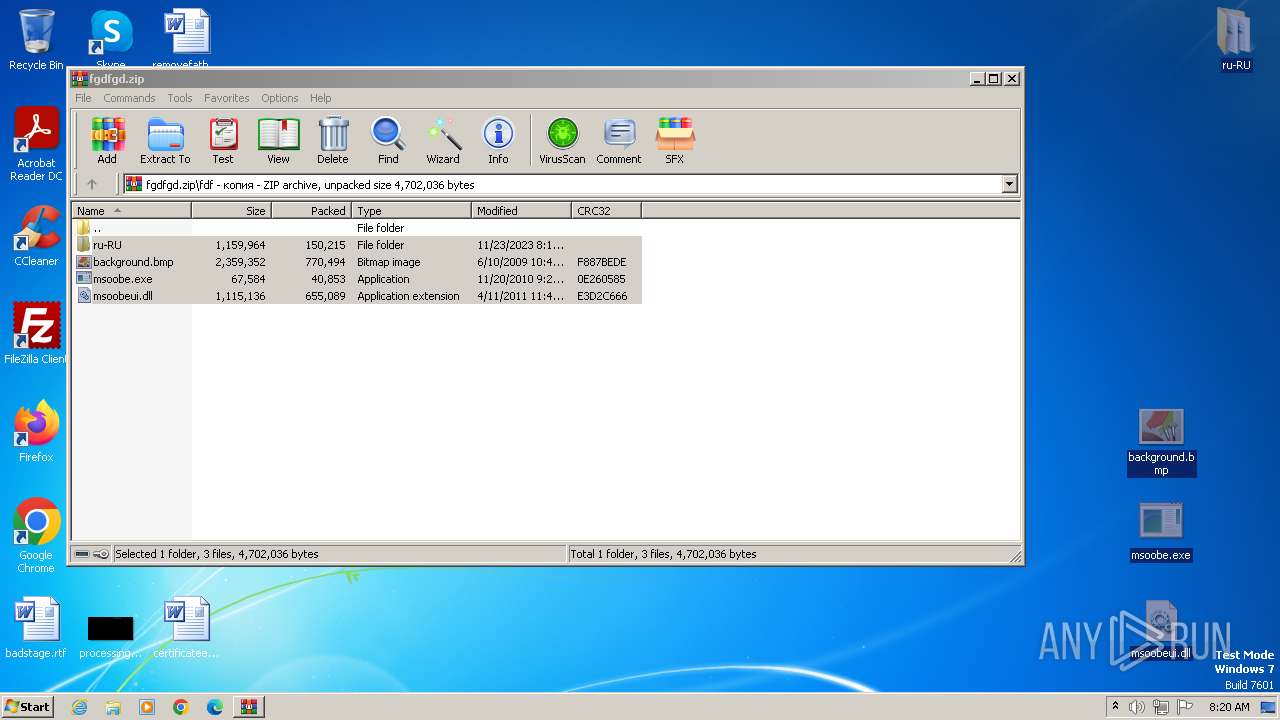Screen dimensions: 1280x720
Task: Sort by the Size column header
Action: (231, 211)
